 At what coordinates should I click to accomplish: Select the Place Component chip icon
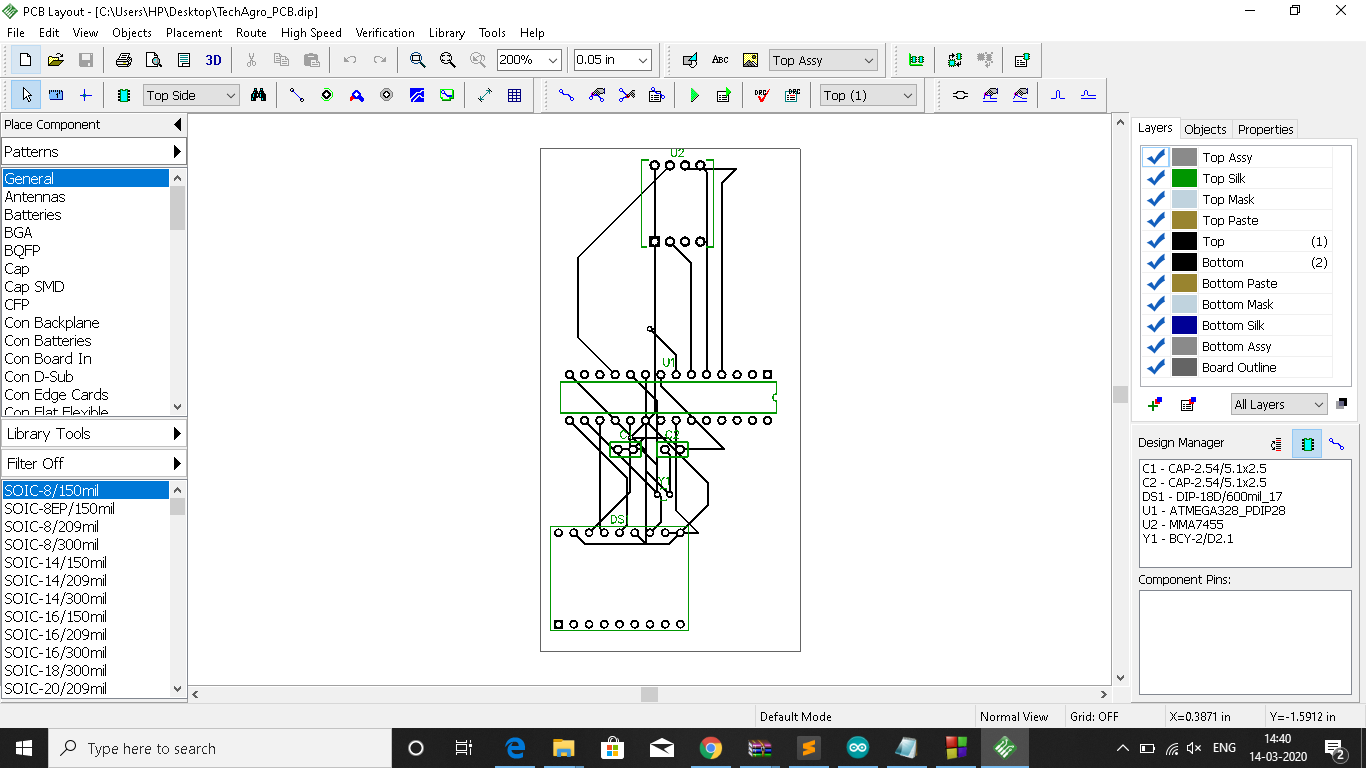[124, 96]
